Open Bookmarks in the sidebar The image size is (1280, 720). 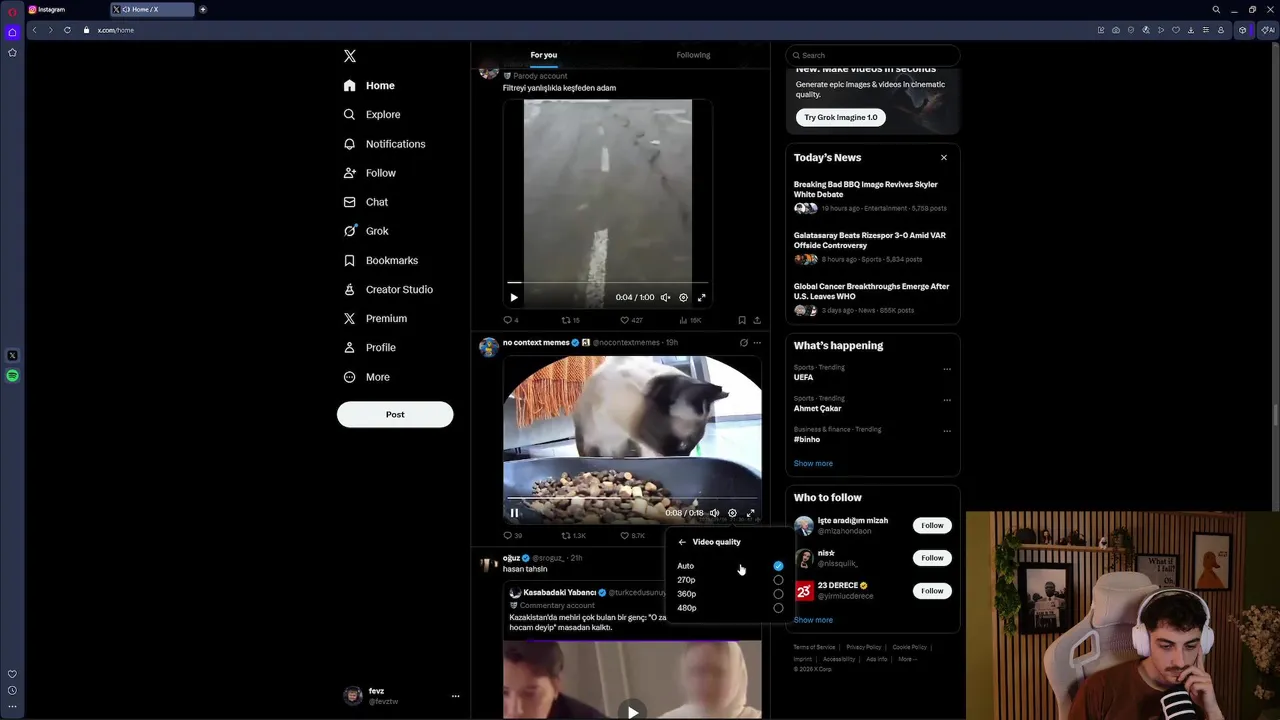click(x=381, y=260)
